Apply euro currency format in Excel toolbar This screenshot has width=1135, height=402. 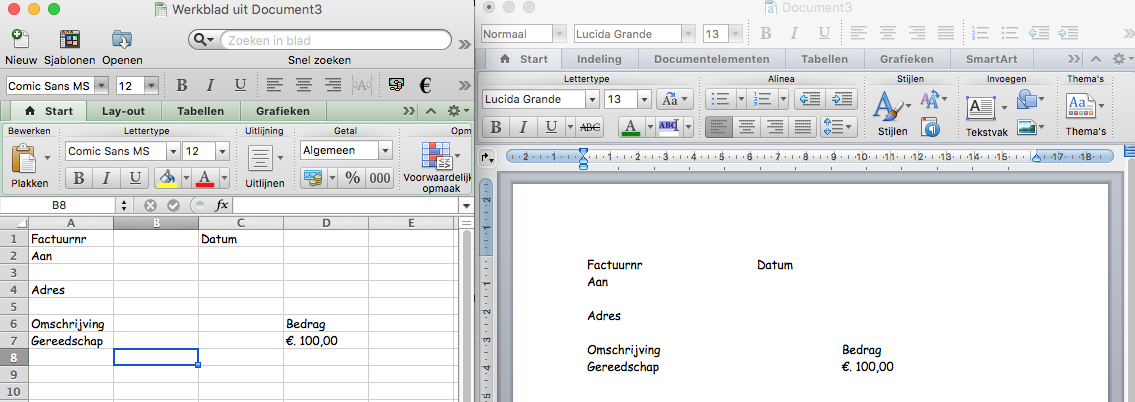425,85
